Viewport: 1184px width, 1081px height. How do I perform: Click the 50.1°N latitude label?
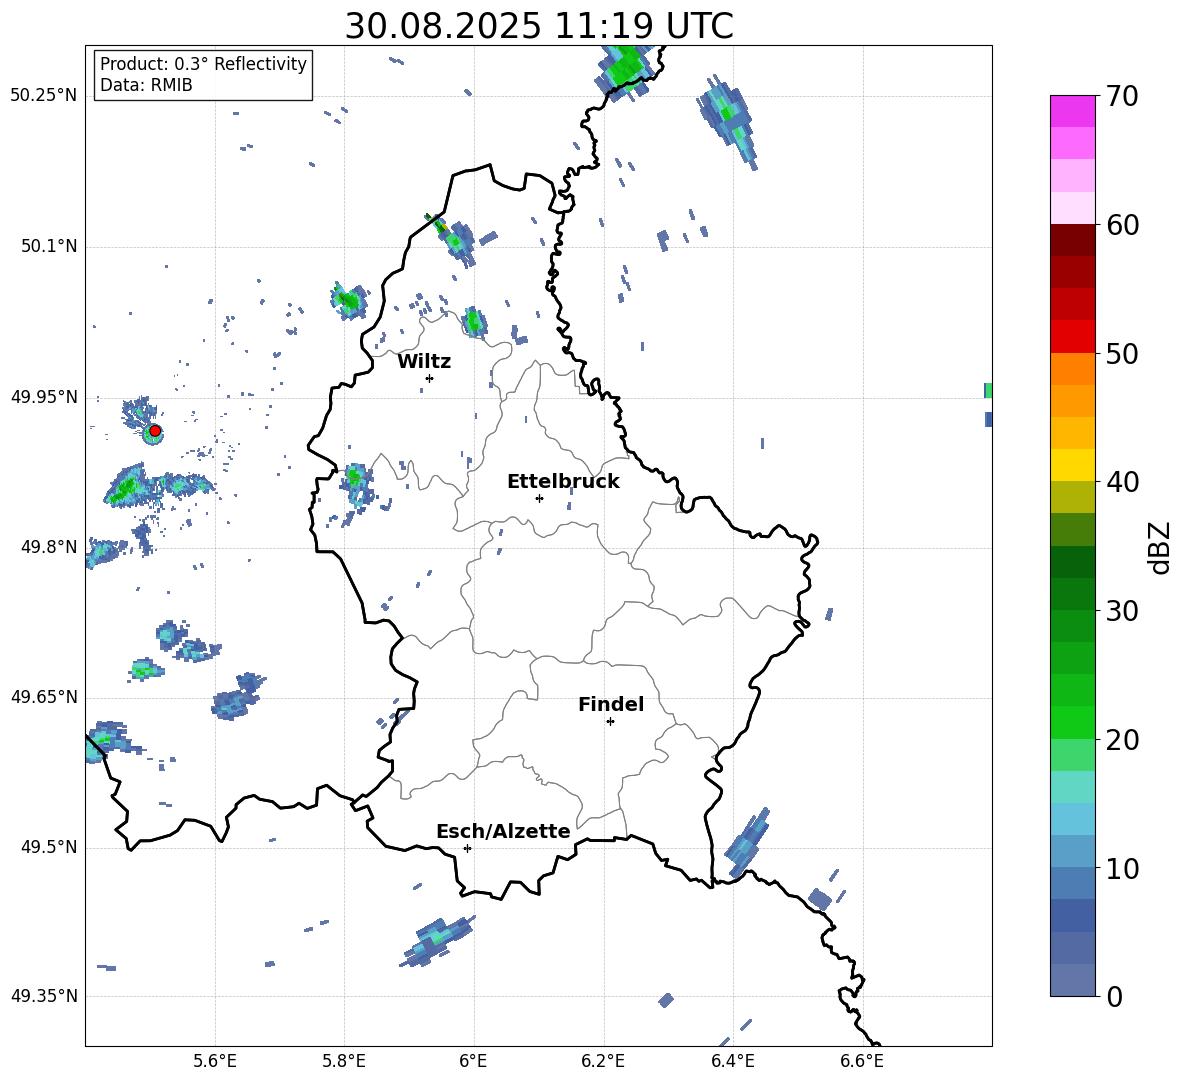point(49,246)
